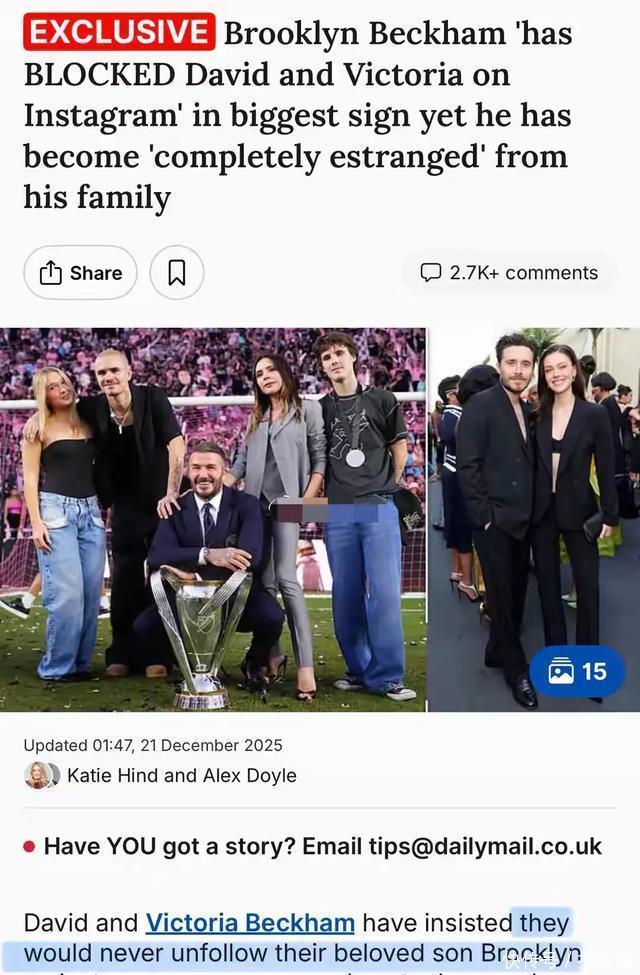Open the photo gallery icon badge
Viewport: 640px width, 975px height.
click(x=561, y=672)
